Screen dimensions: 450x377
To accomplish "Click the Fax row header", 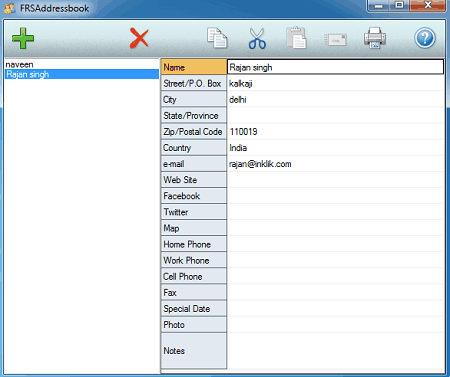I will [194, 292].
